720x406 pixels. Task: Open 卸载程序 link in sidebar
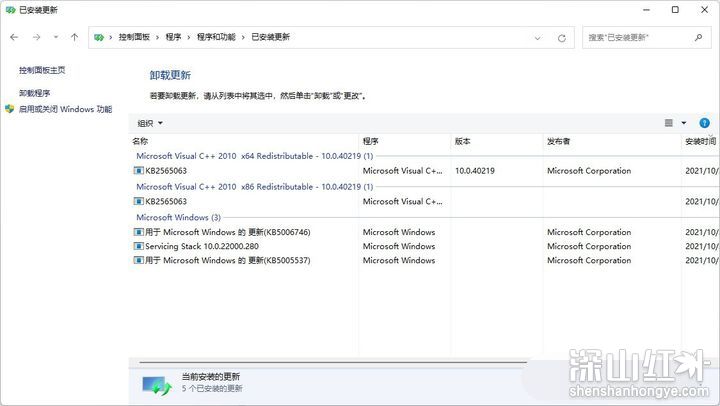(x=34, y=93)
